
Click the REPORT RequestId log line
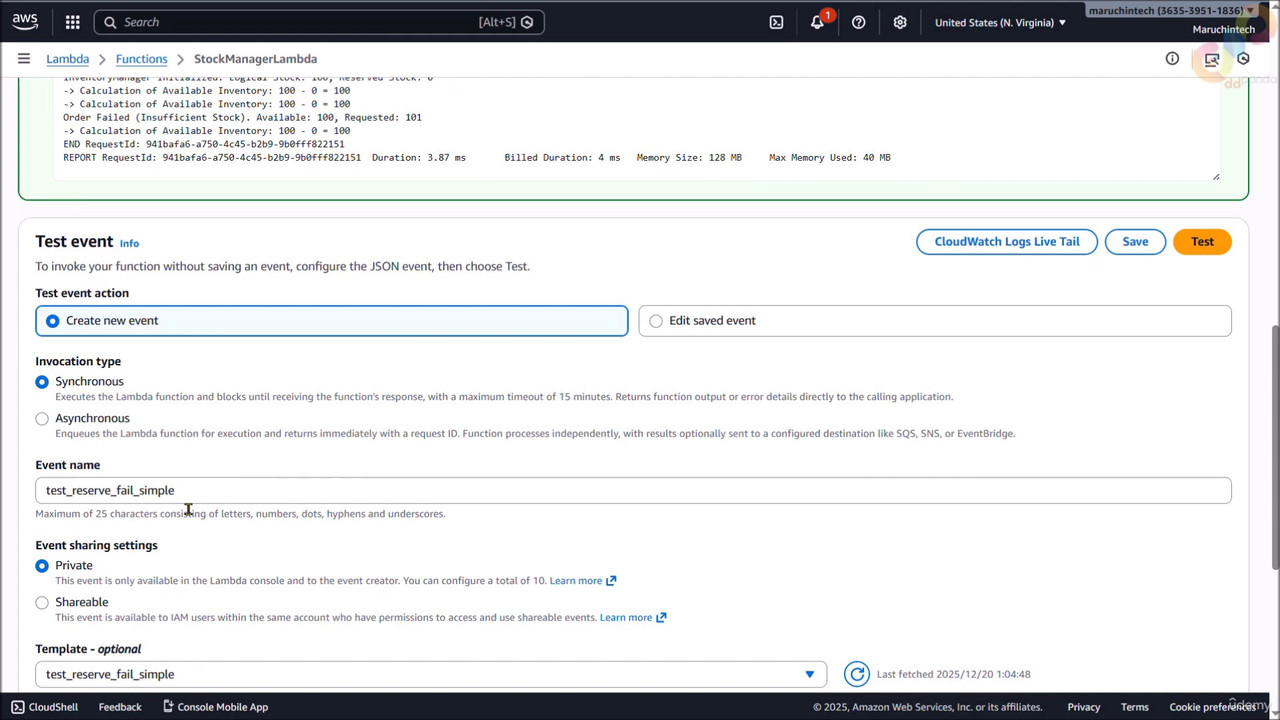(477, 158)
